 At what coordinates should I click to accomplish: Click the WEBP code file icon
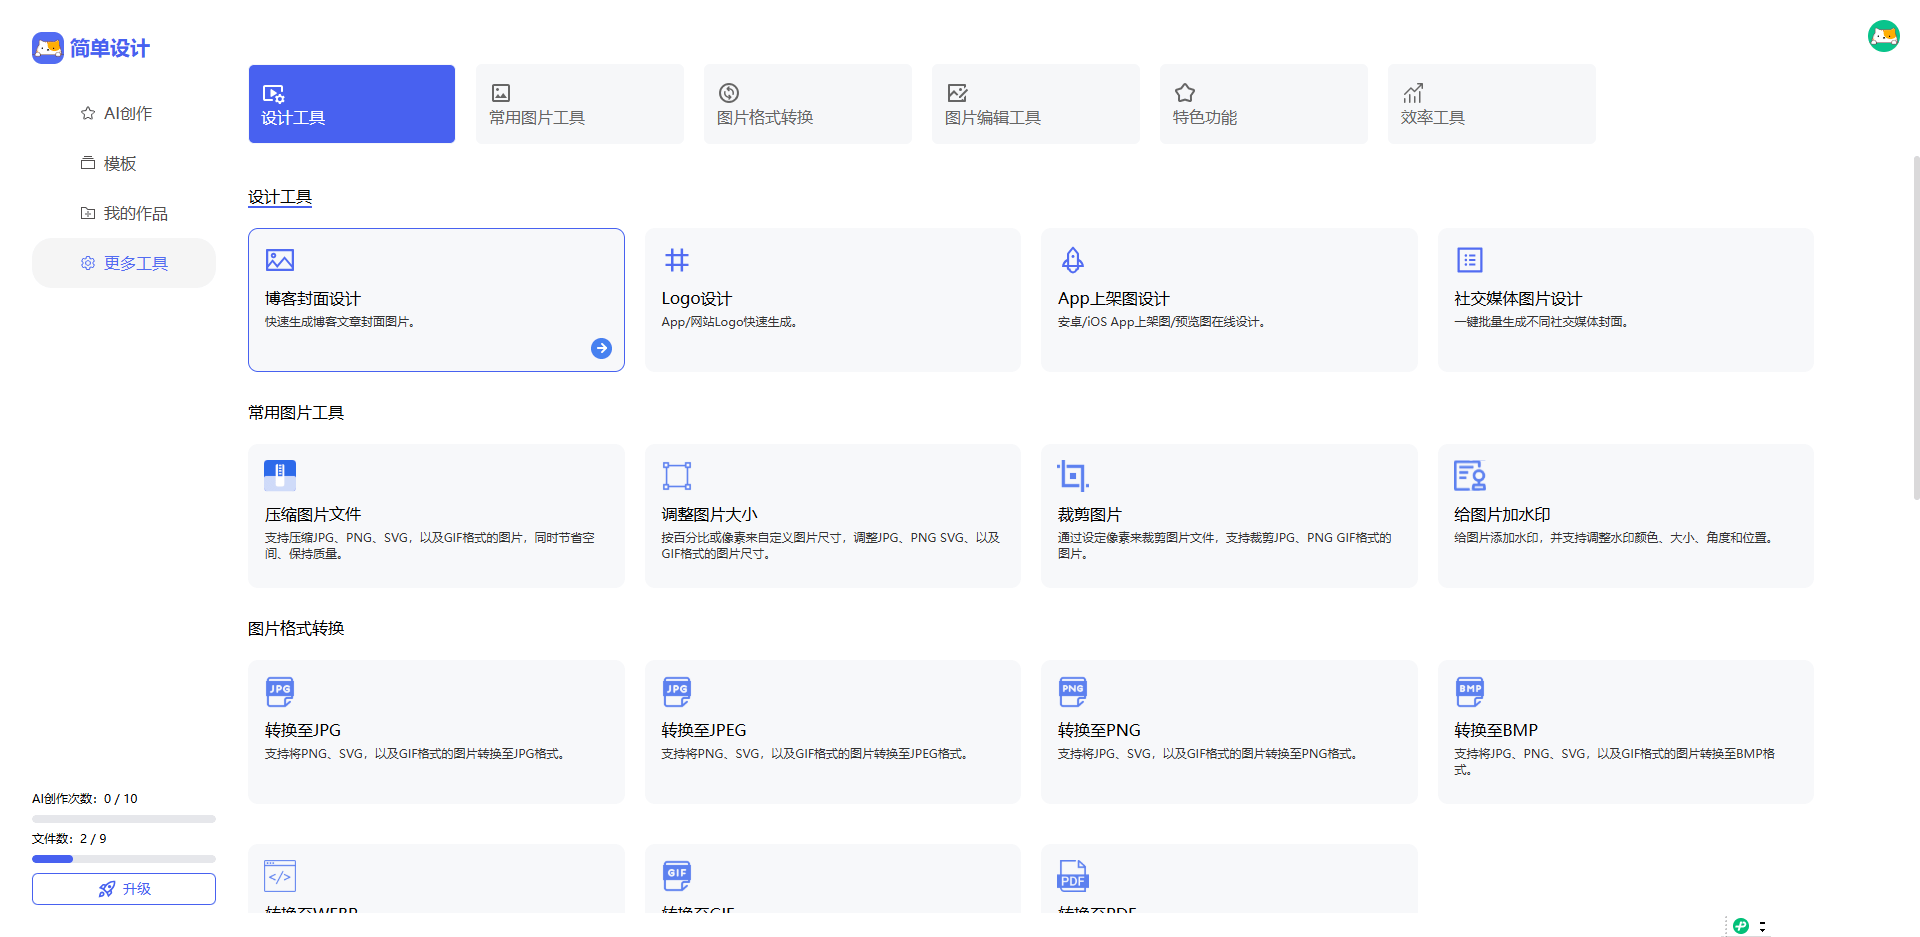click(x=280, y=876)
